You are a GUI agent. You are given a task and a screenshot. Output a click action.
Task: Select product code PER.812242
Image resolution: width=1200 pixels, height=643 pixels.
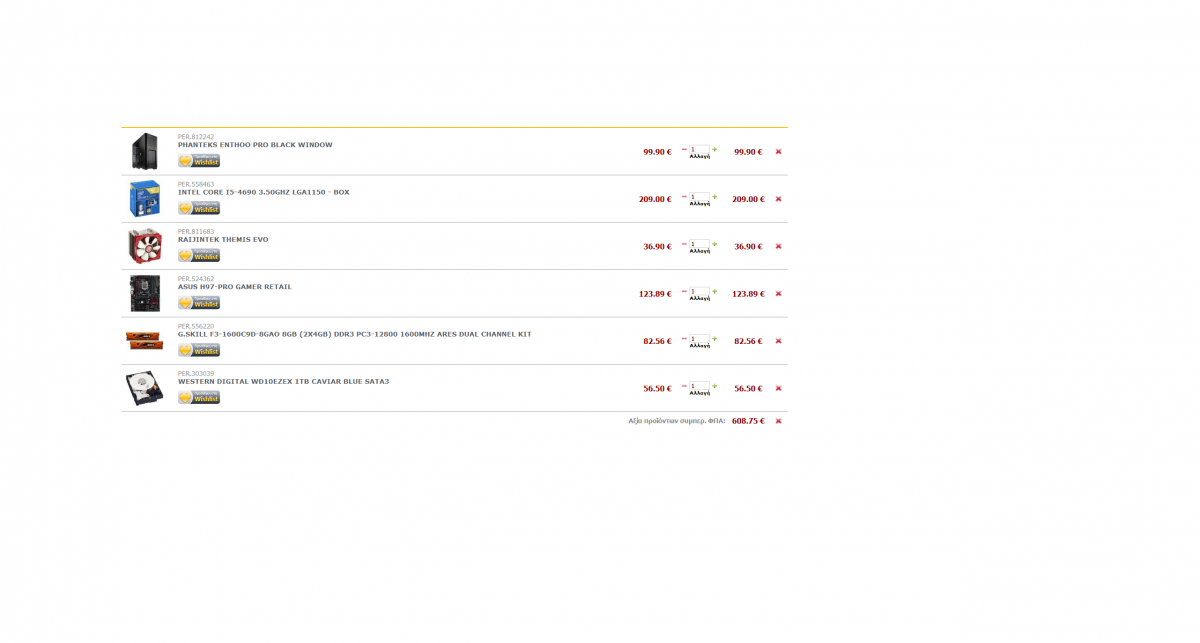(196, 137)
